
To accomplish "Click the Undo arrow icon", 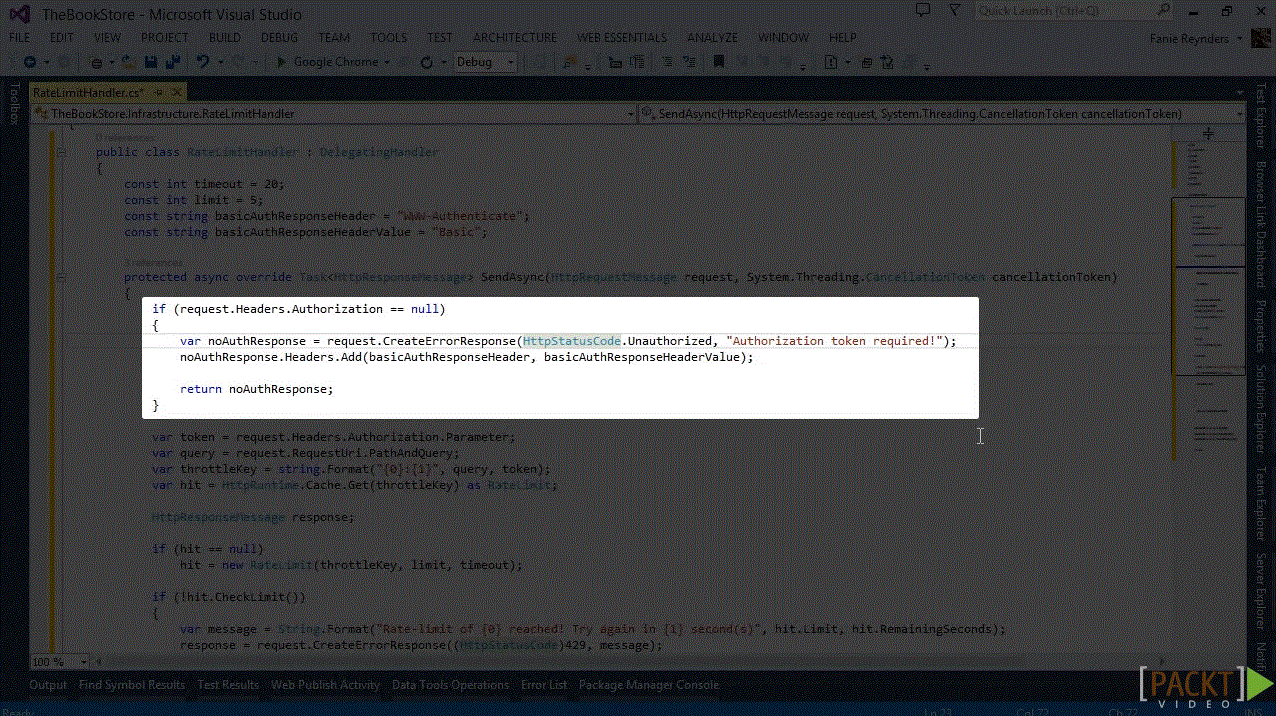I will coord(203,62).
